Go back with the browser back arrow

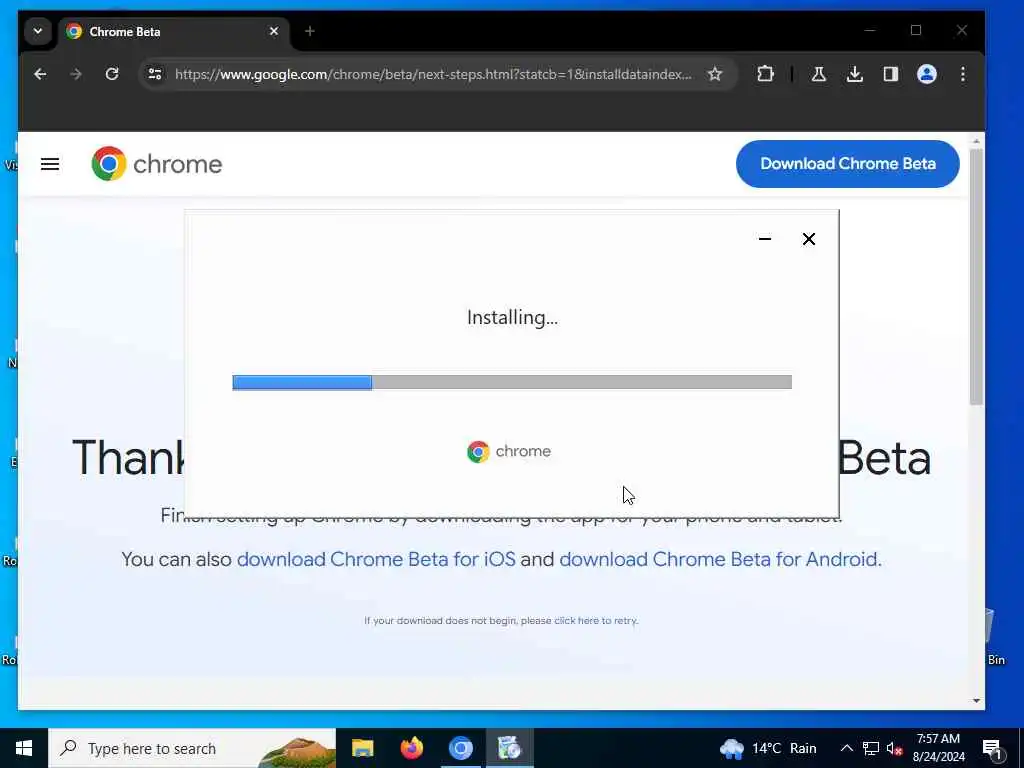click(40, 74)
